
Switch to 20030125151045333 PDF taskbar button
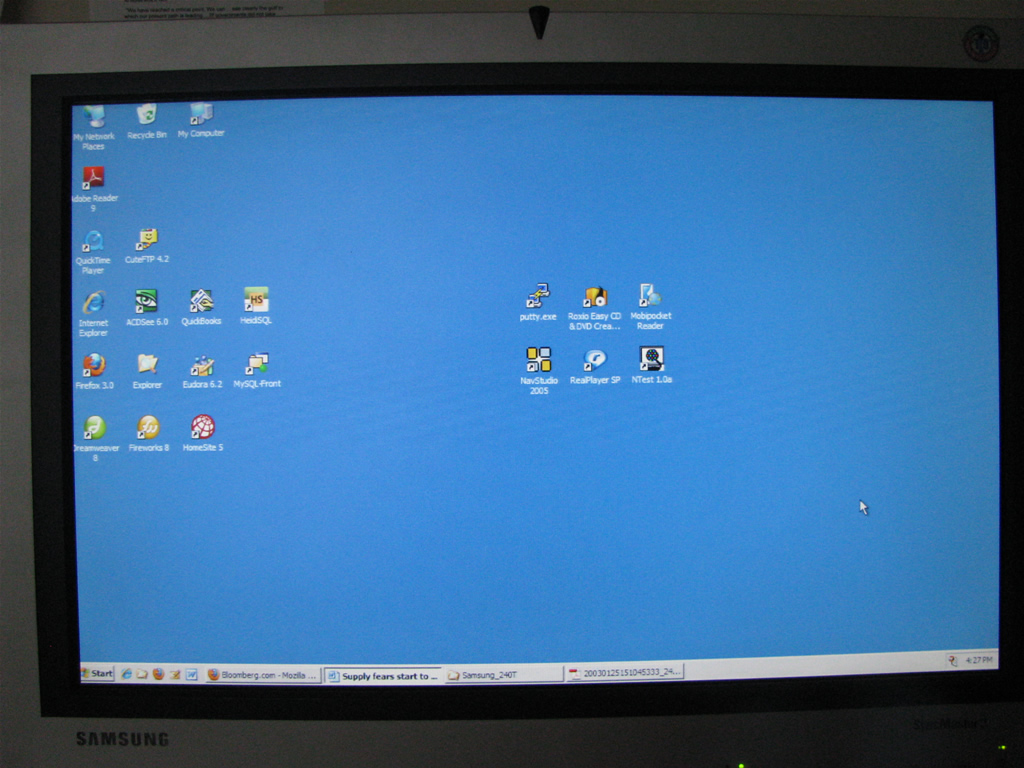point(625,672)
